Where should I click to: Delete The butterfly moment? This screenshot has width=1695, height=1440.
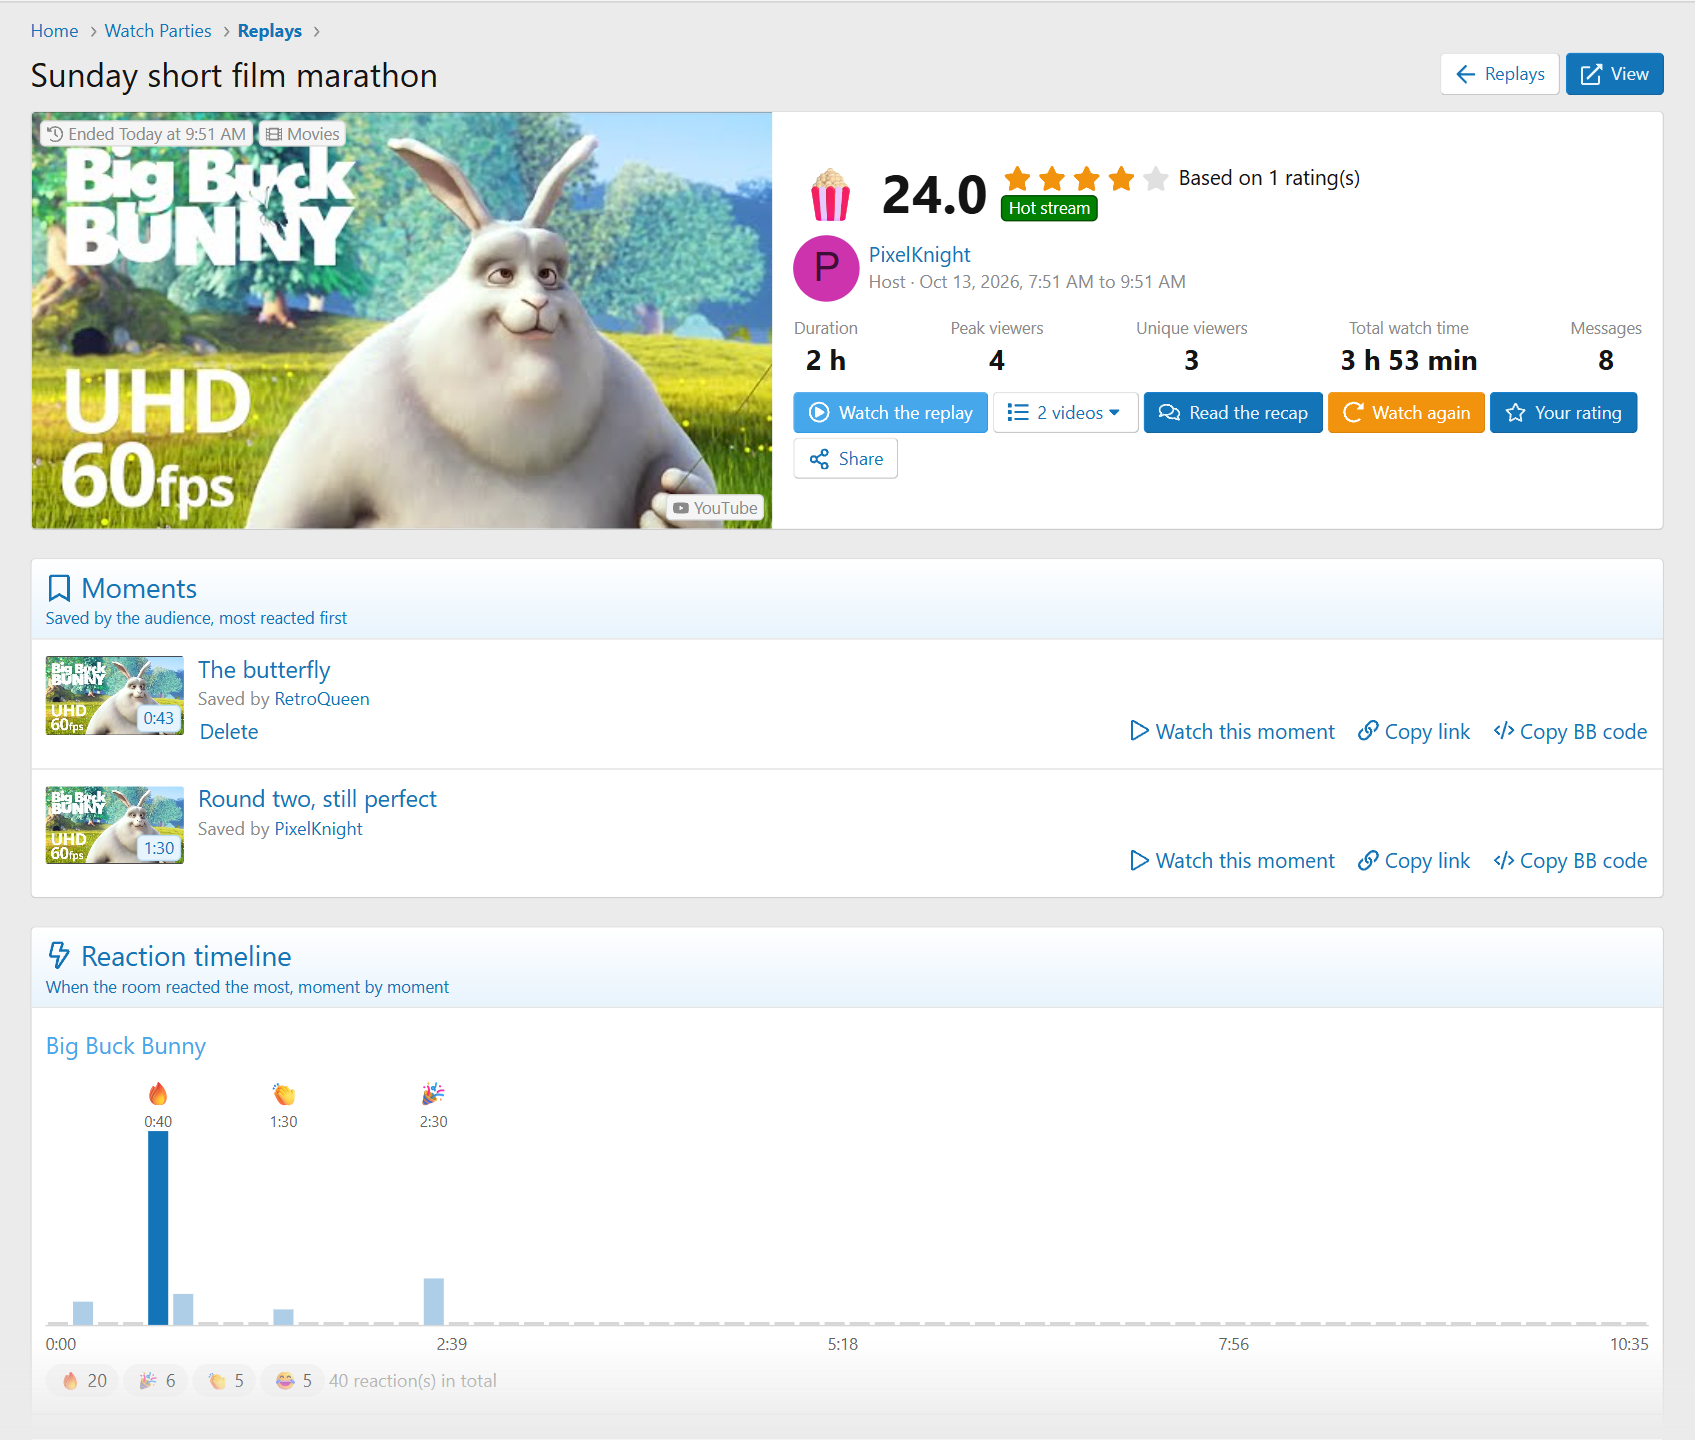[x=229, y=732]
